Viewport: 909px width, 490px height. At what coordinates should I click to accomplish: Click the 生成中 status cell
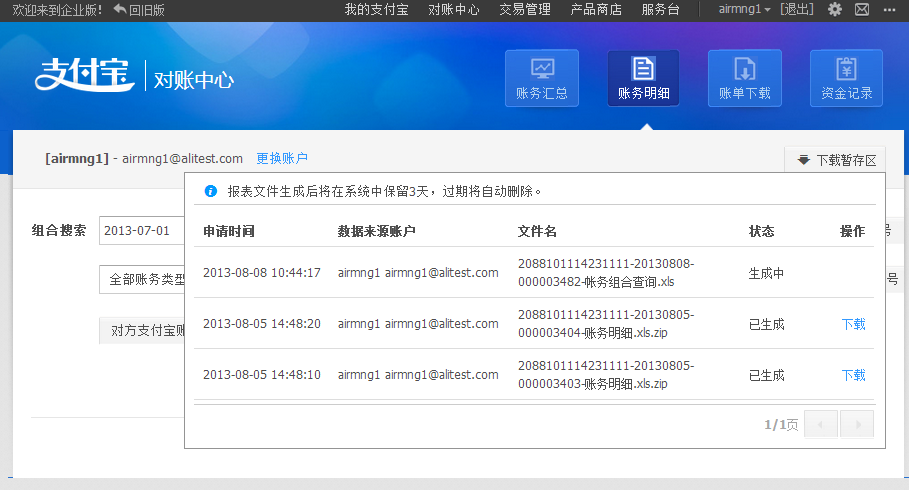(x=766, y=273)
